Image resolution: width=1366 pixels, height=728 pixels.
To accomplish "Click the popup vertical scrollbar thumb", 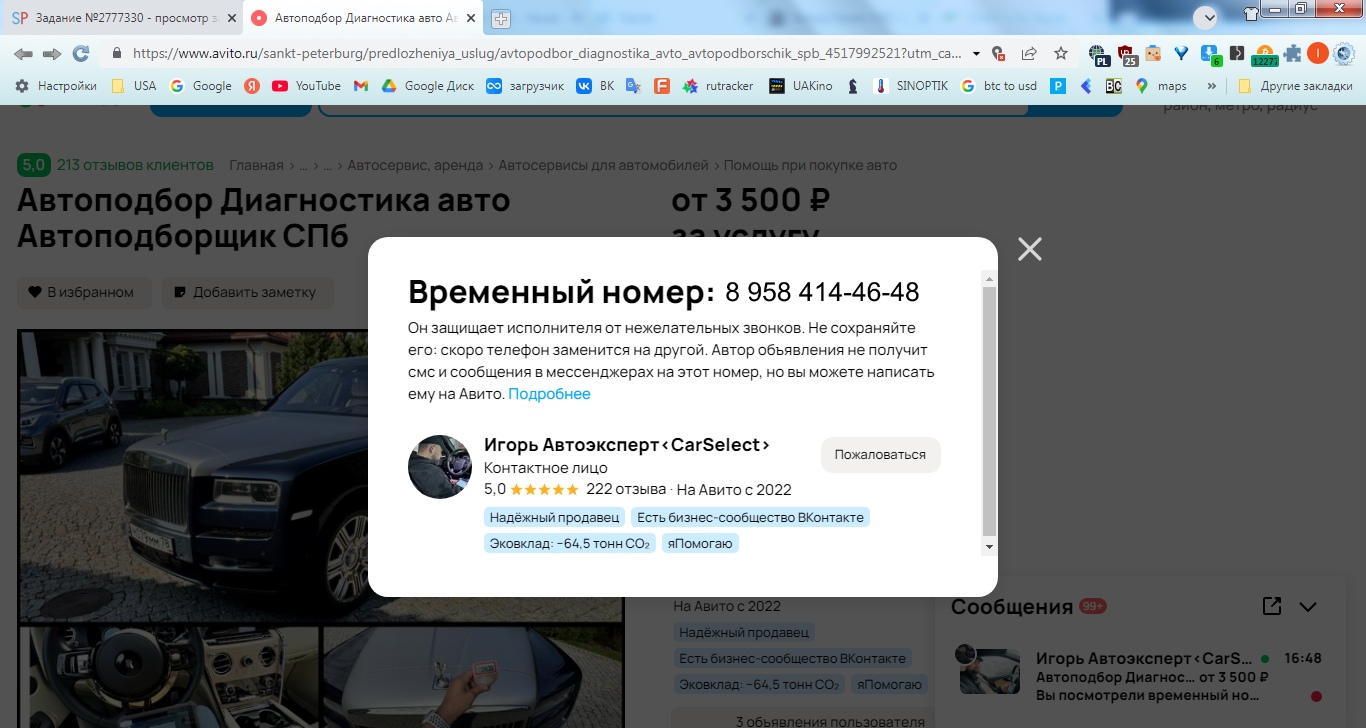I will tap(989, 411).
